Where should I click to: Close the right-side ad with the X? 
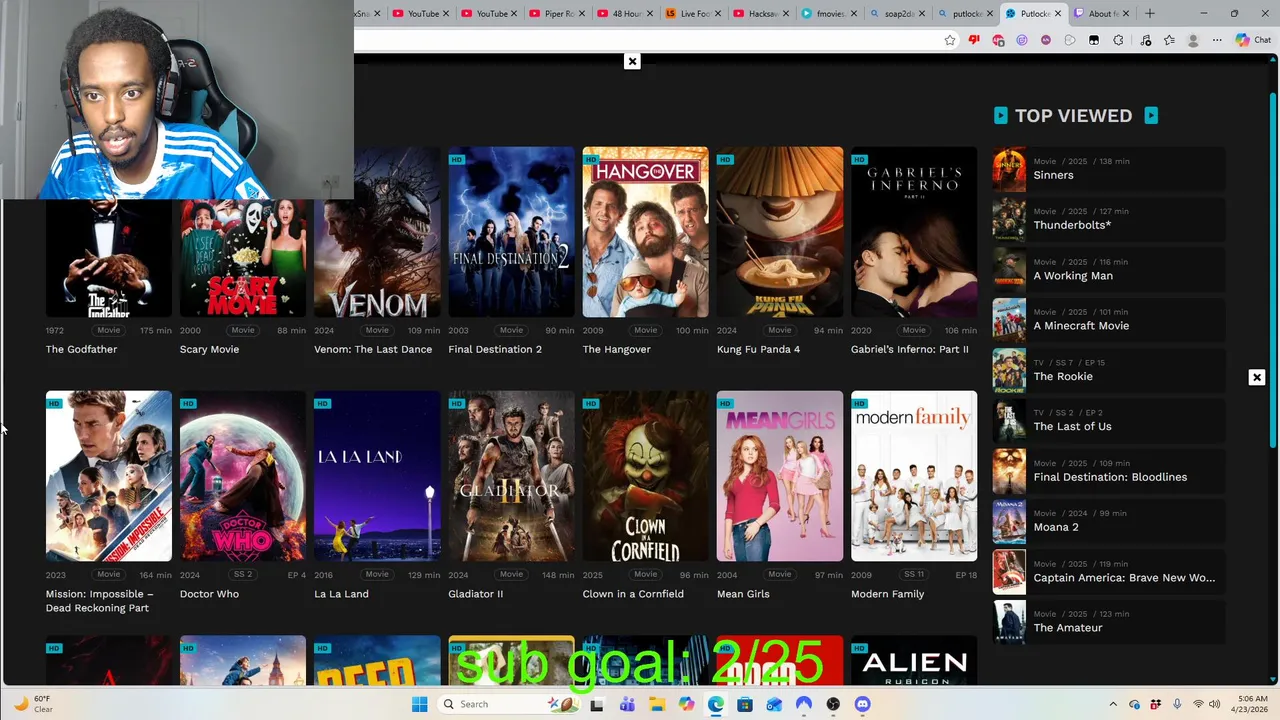tap(1257, 377)
